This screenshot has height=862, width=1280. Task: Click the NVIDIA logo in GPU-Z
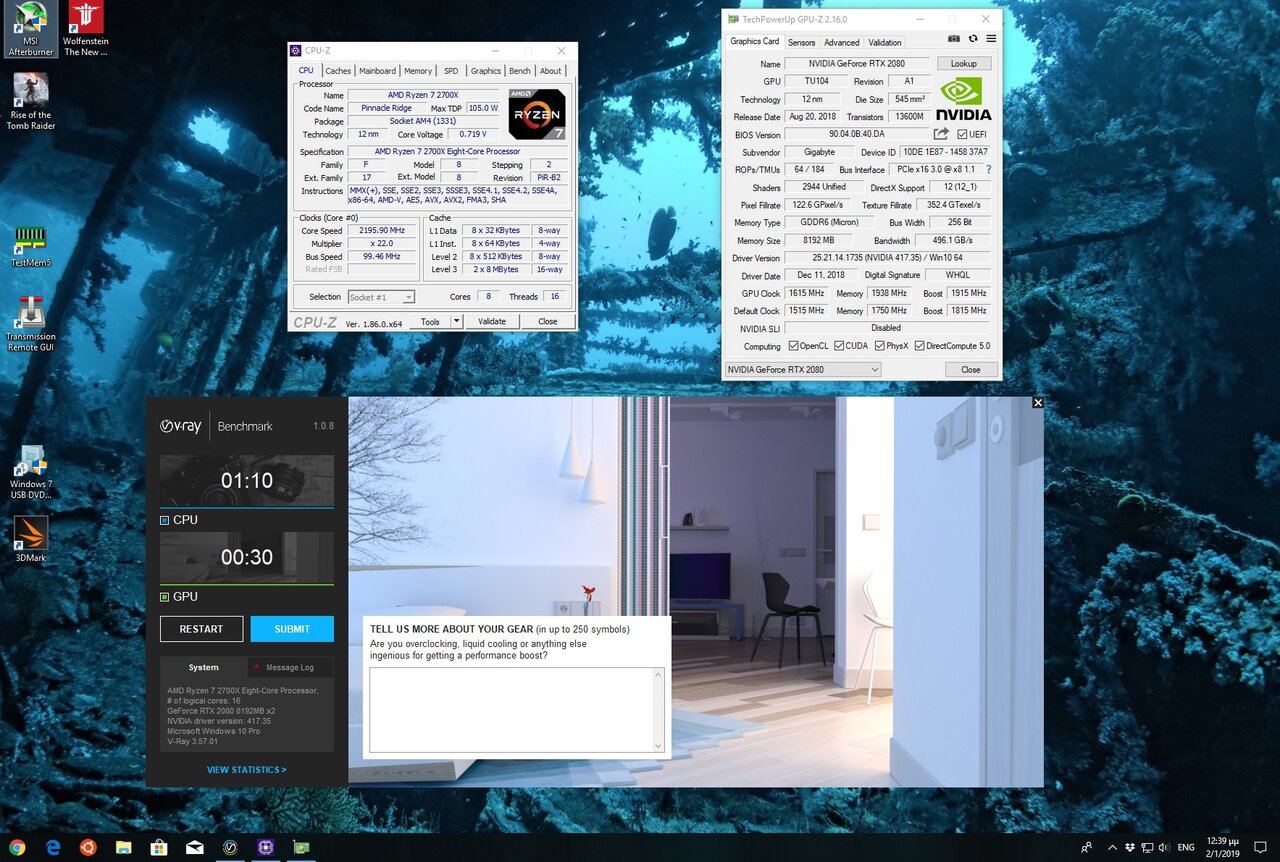[963, 99]
